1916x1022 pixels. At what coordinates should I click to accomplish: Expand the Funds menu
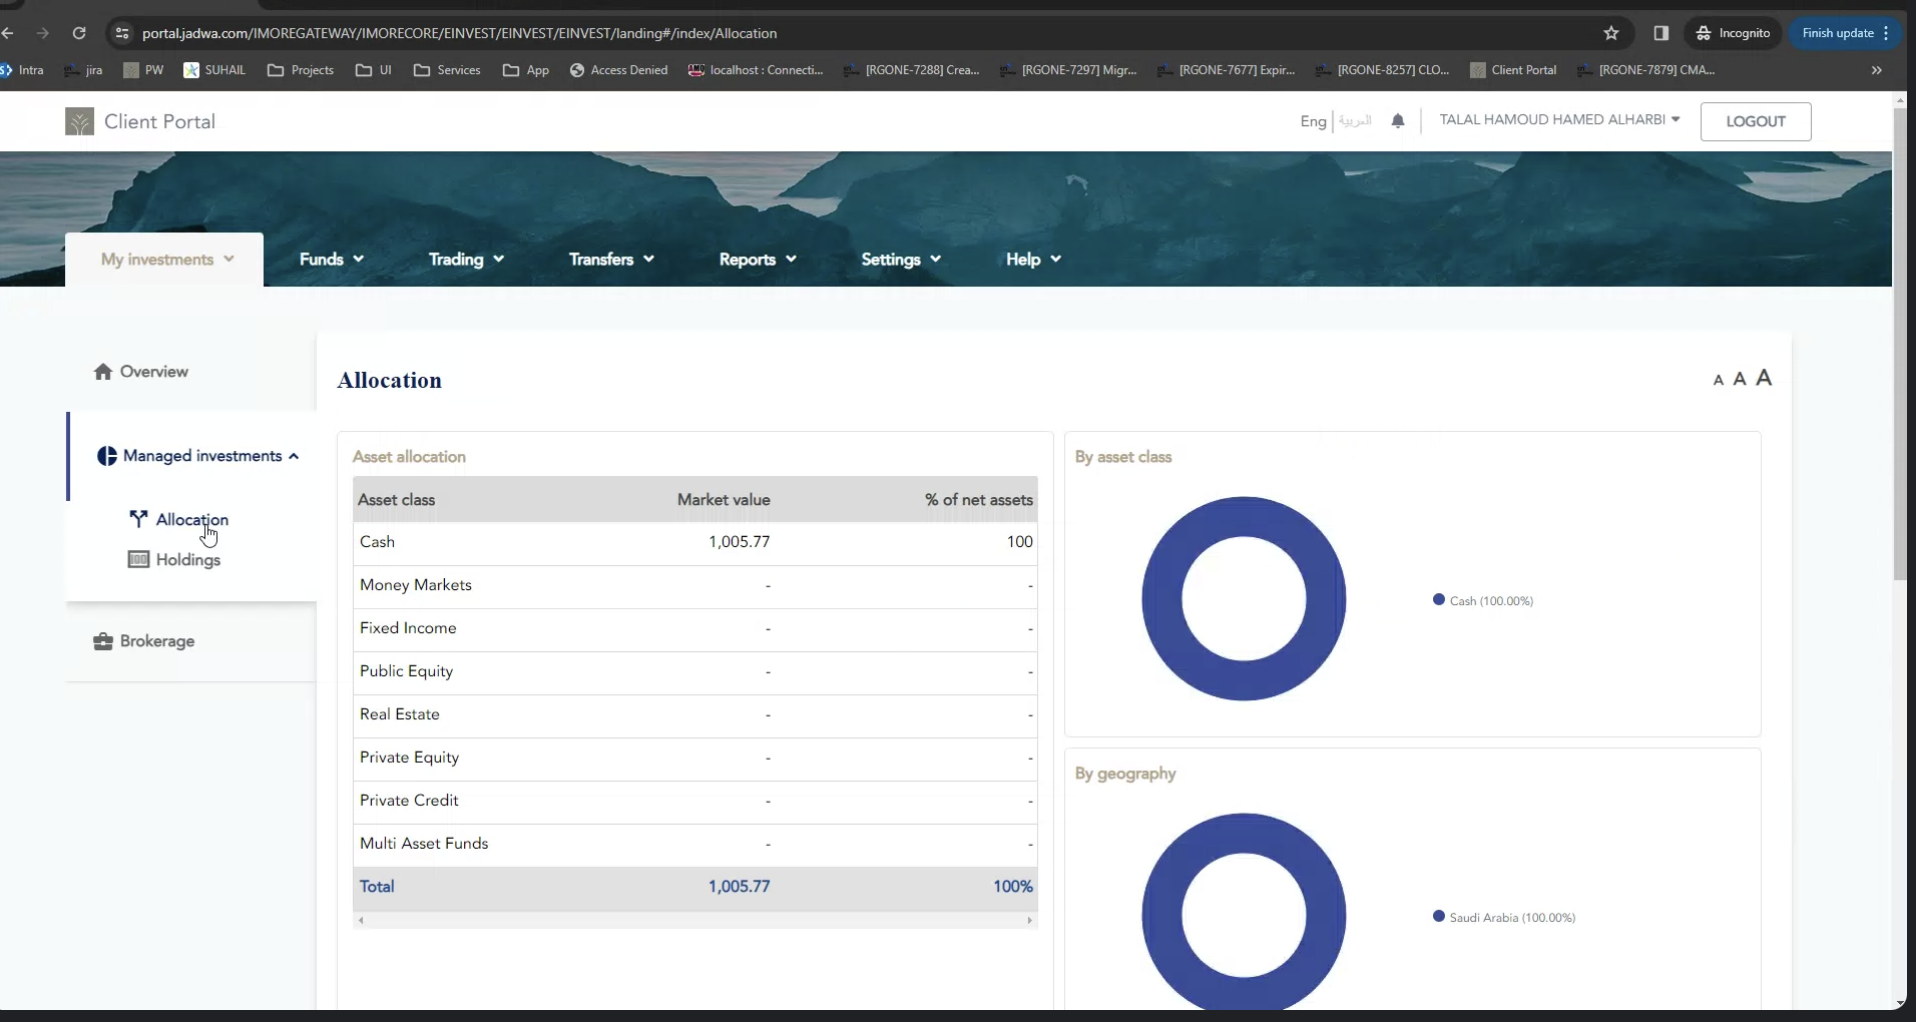331,259
